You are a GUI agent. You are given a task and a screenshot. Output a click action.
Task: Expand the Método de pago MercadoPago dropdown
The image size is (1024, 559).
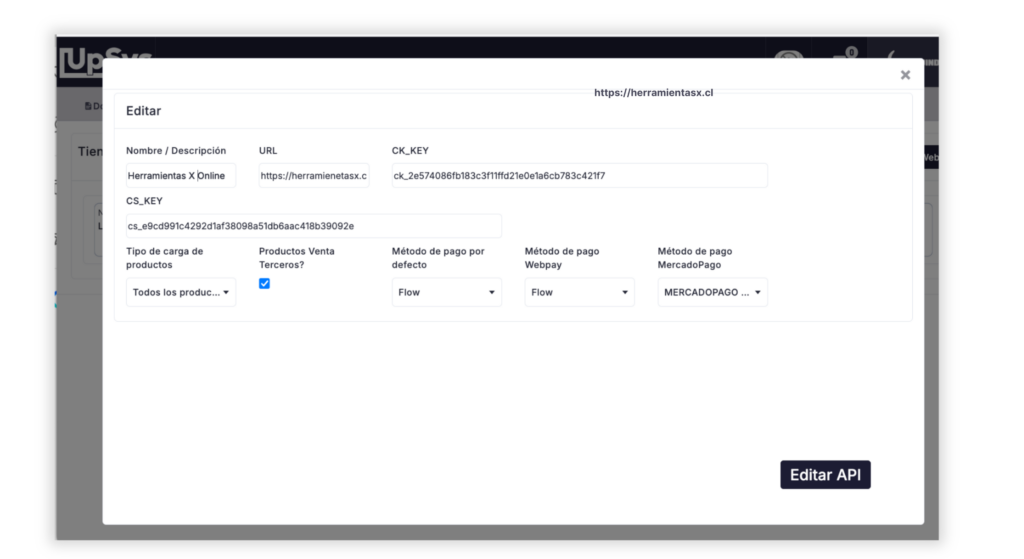[712, 292]
